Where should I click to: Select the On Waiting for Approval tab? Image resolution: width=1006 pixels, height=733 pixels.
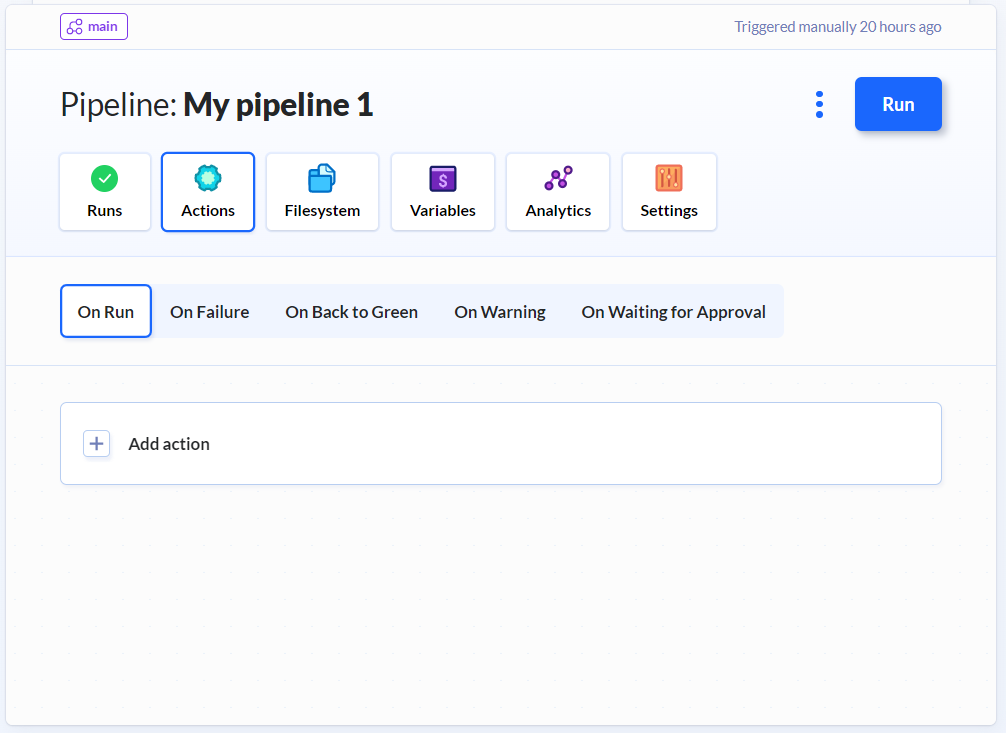pyautogui.click(x=673, y=312)
